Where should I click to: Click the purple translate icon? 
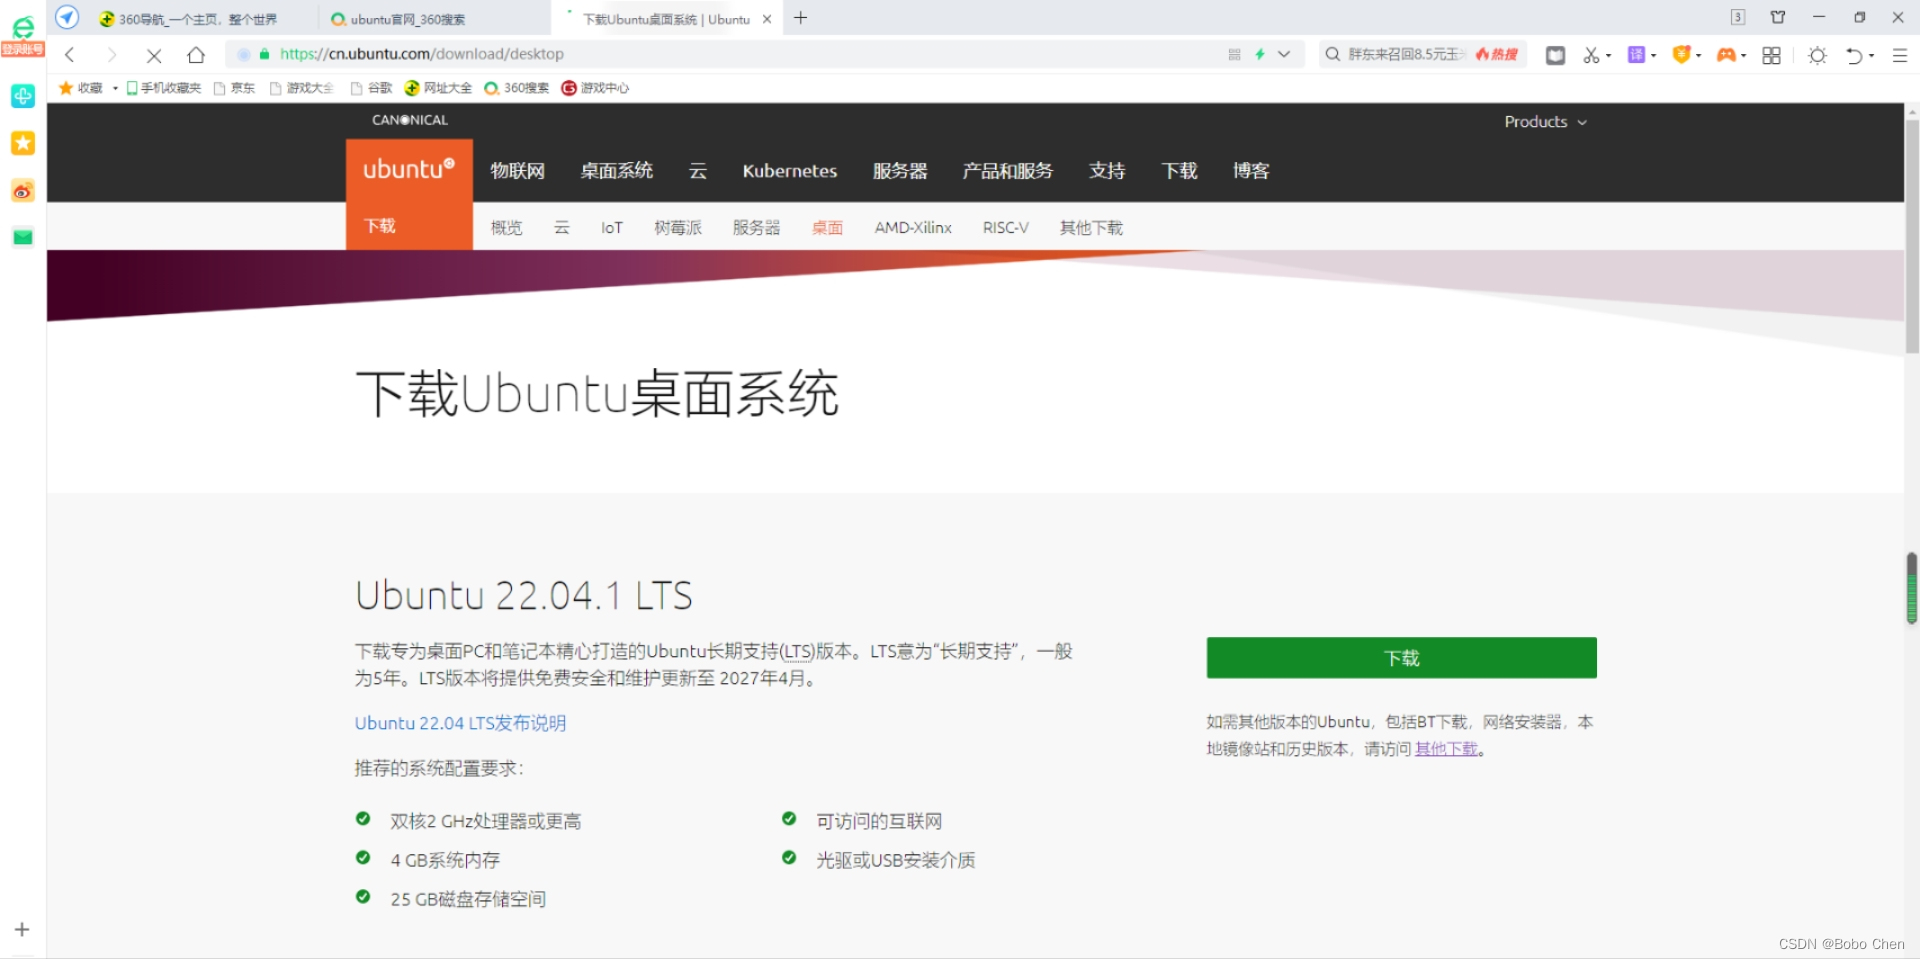1636,55
